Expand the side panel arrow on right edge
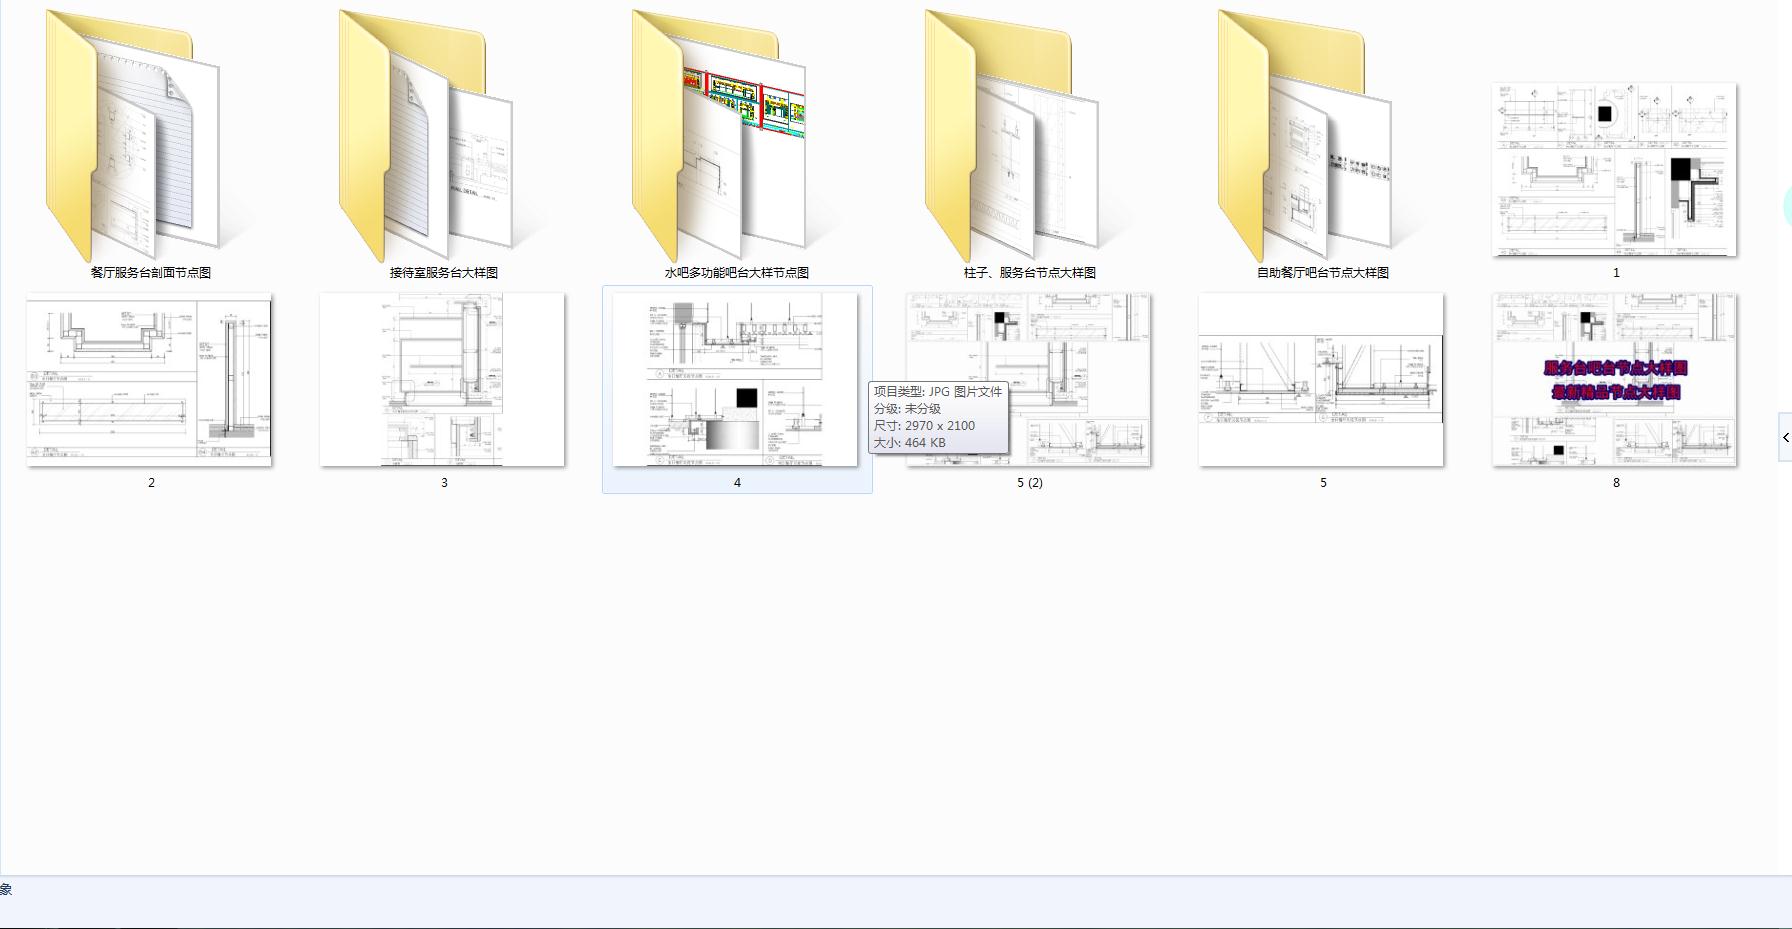 [1785, 437]
